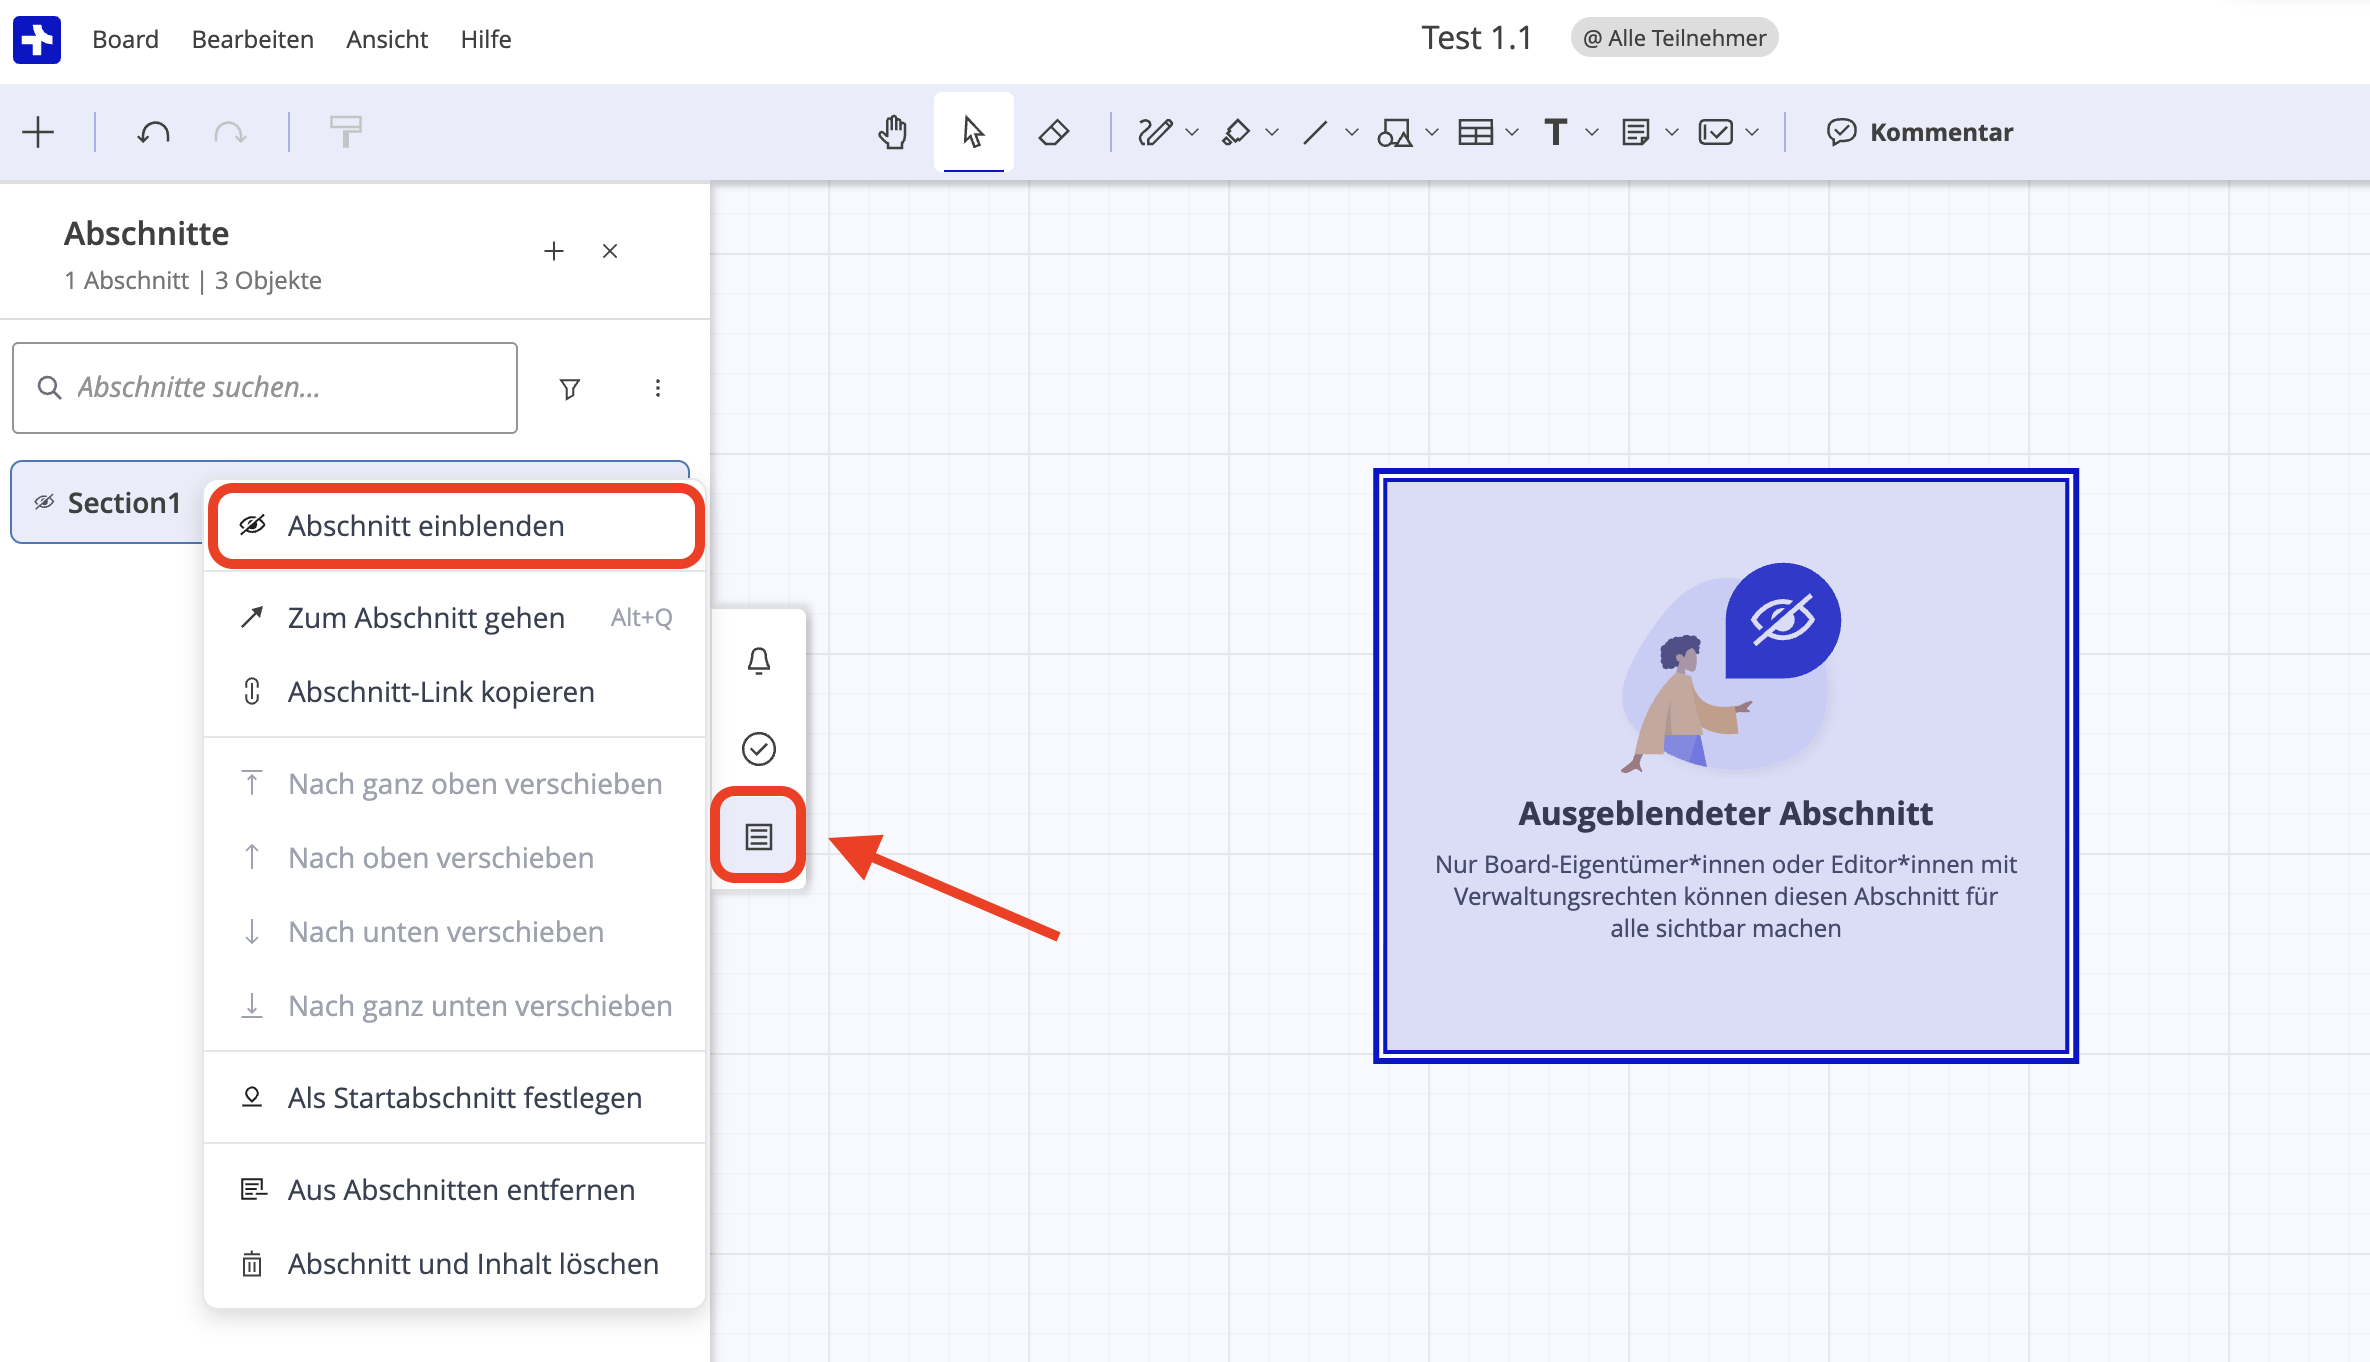The width and height of the screenshot is (2370, 1362).
Task: Choose Abschnitt-Link kopieren
Action: pyautogui.click(x=456, y=692)
